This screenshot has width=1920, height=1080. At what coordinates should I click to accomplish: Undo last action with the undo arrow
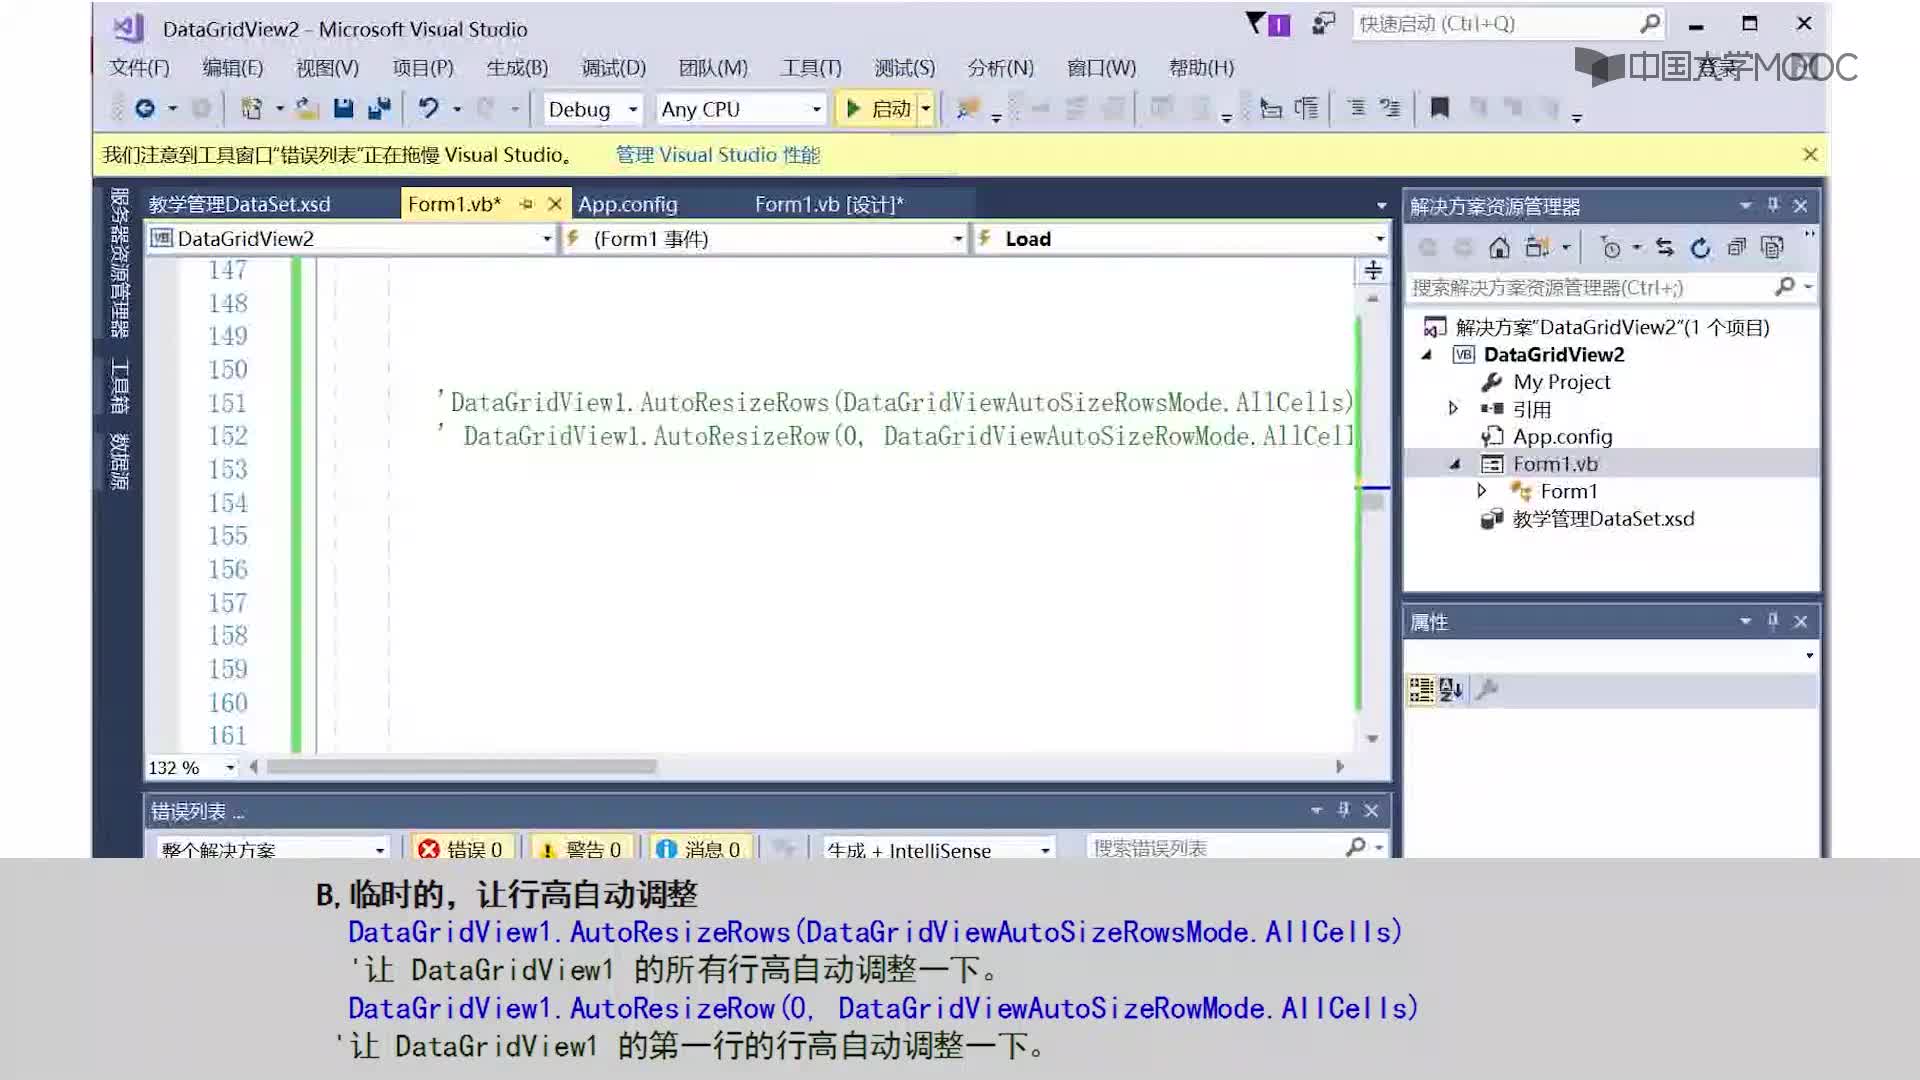click(428, 108)
